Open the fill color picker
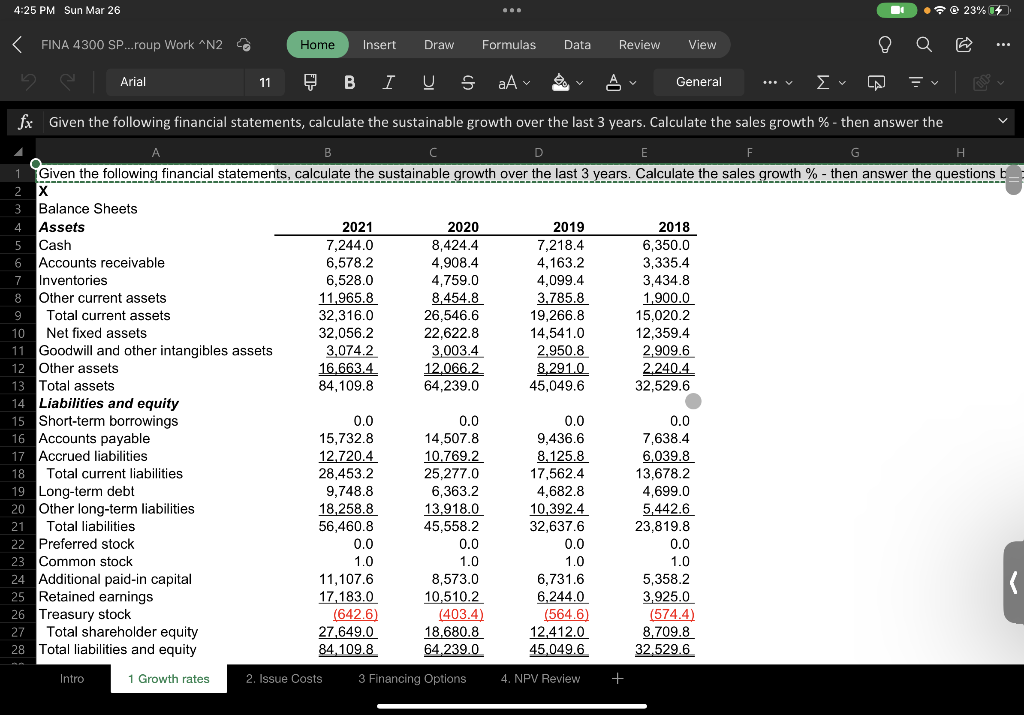Viewport: 1024px width, 715px height. coord(566,82)
